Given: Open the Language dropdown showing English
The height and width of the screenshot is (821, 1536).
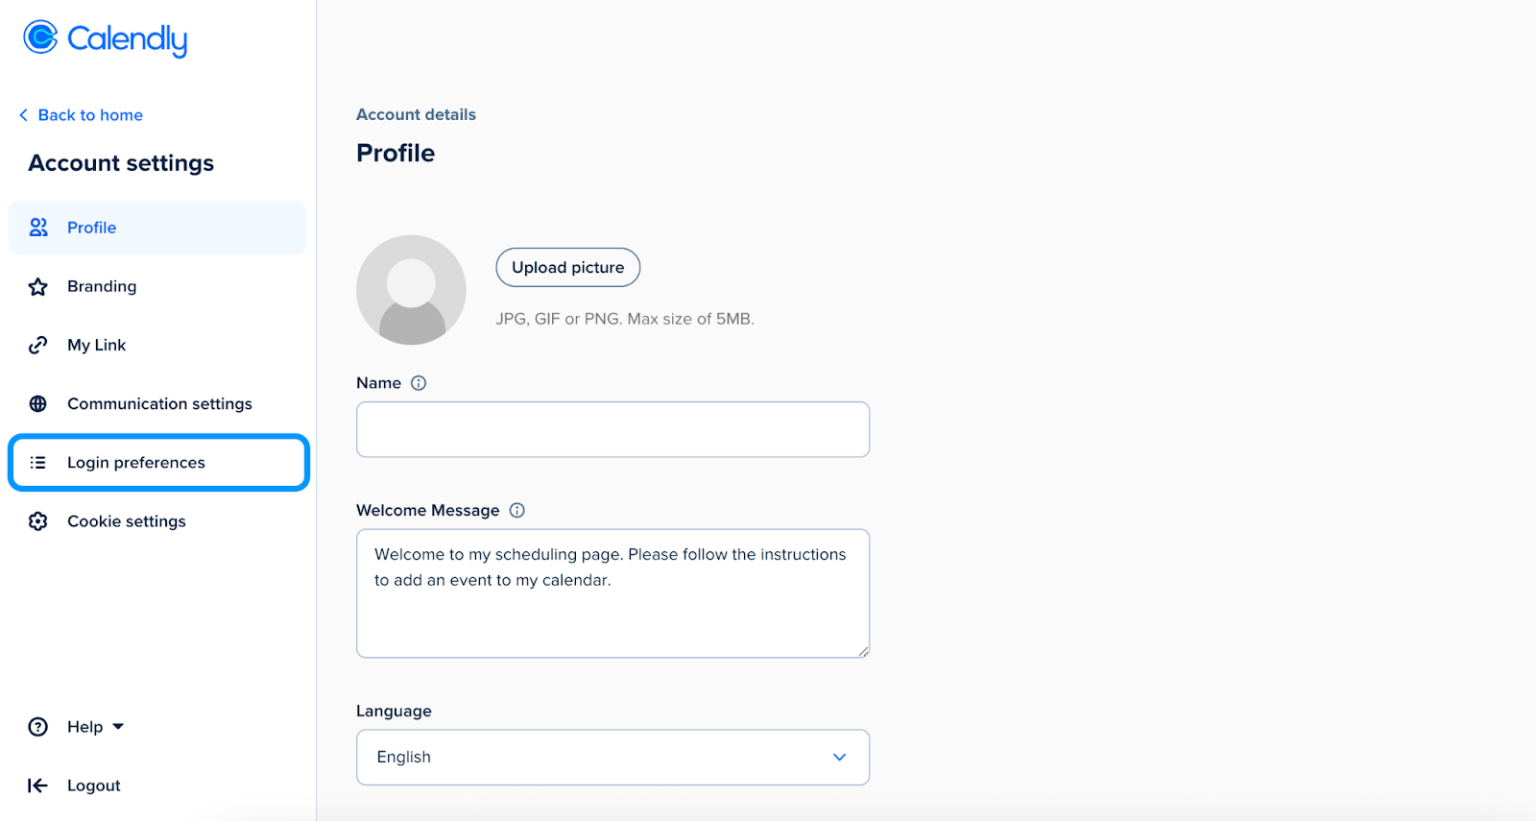Looking at the screenshot, I should tap(613, 757).
